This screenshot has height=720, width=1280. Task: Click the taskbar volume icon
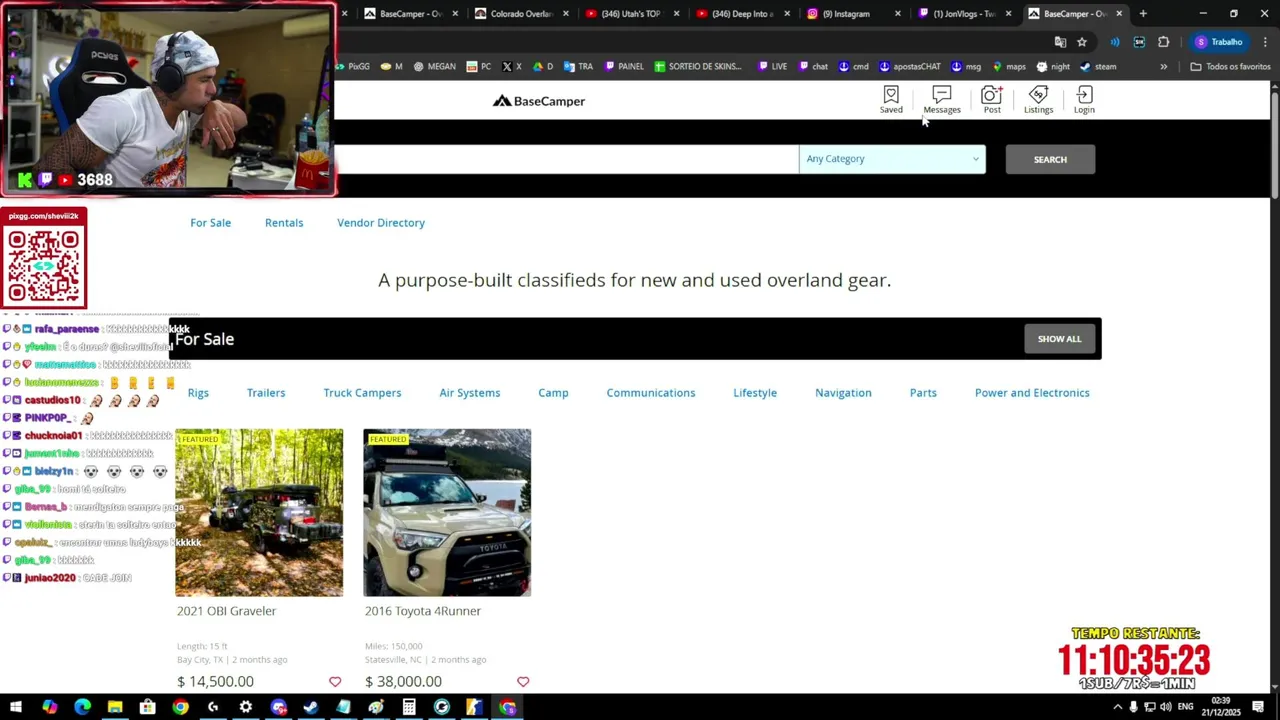pyautogui.click(x=1166, y=707)
